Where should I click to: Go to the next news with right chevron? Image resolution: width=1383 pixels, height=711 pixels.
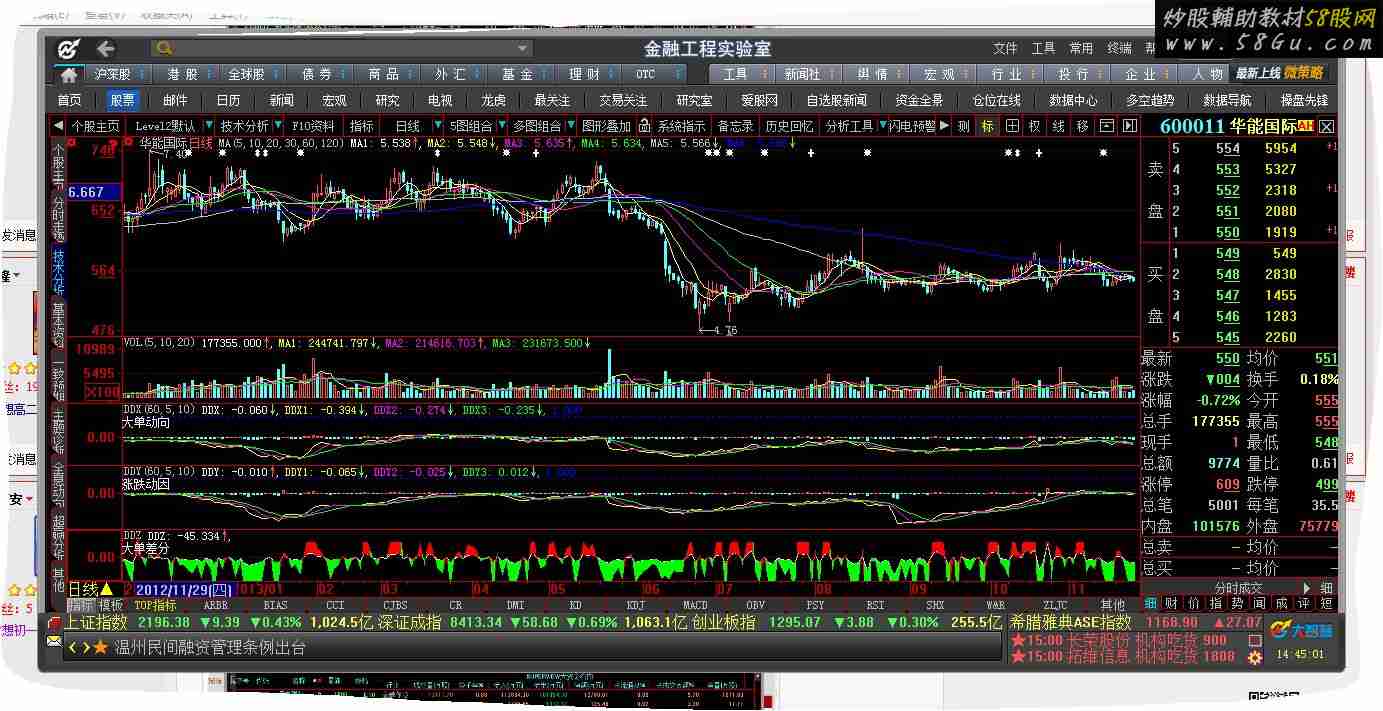click(x=85, y=648)
